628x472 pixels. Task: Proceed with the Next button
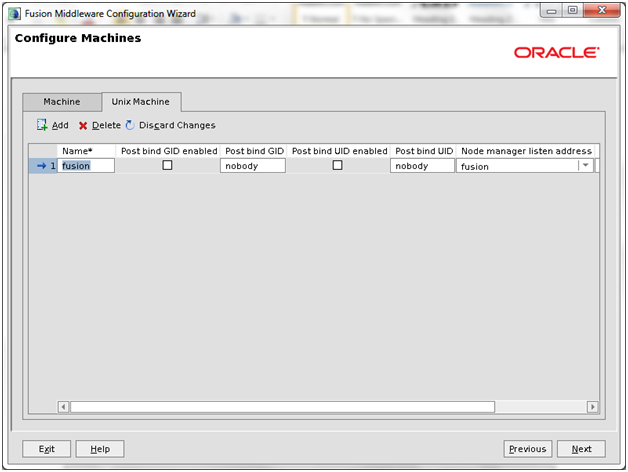581,449
